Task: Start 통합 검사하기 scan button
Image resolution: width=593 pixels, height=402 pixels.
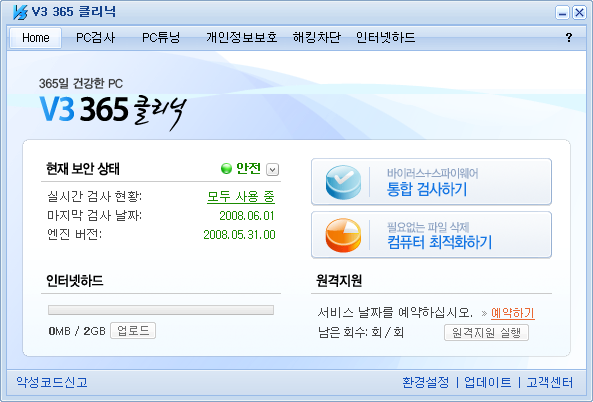Action: coord(431,182)
